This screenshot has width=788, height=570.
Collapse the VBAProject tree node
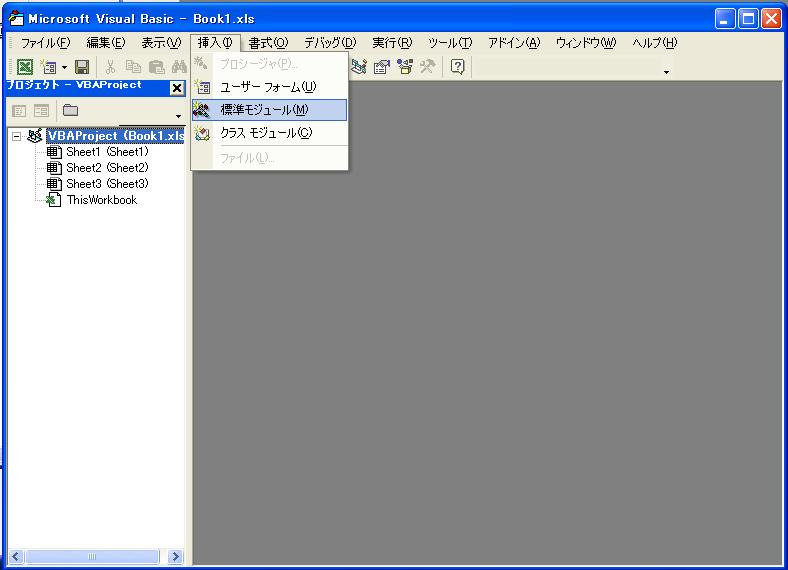[17, 136]
